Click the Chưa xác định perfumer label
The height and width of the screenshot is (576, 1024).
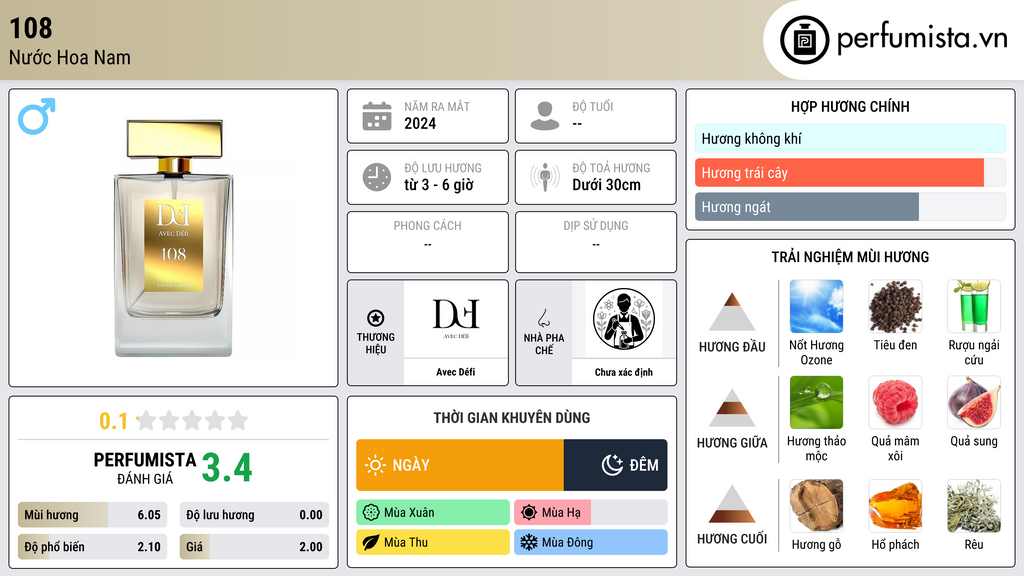pos(624,372)
